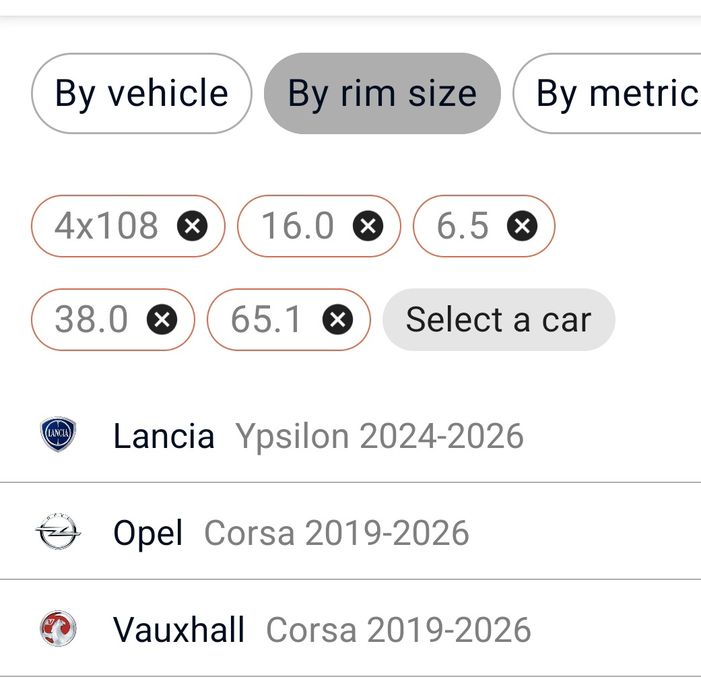
Task: Click the Opel lightning logo
Action: [x=58, y=532]
